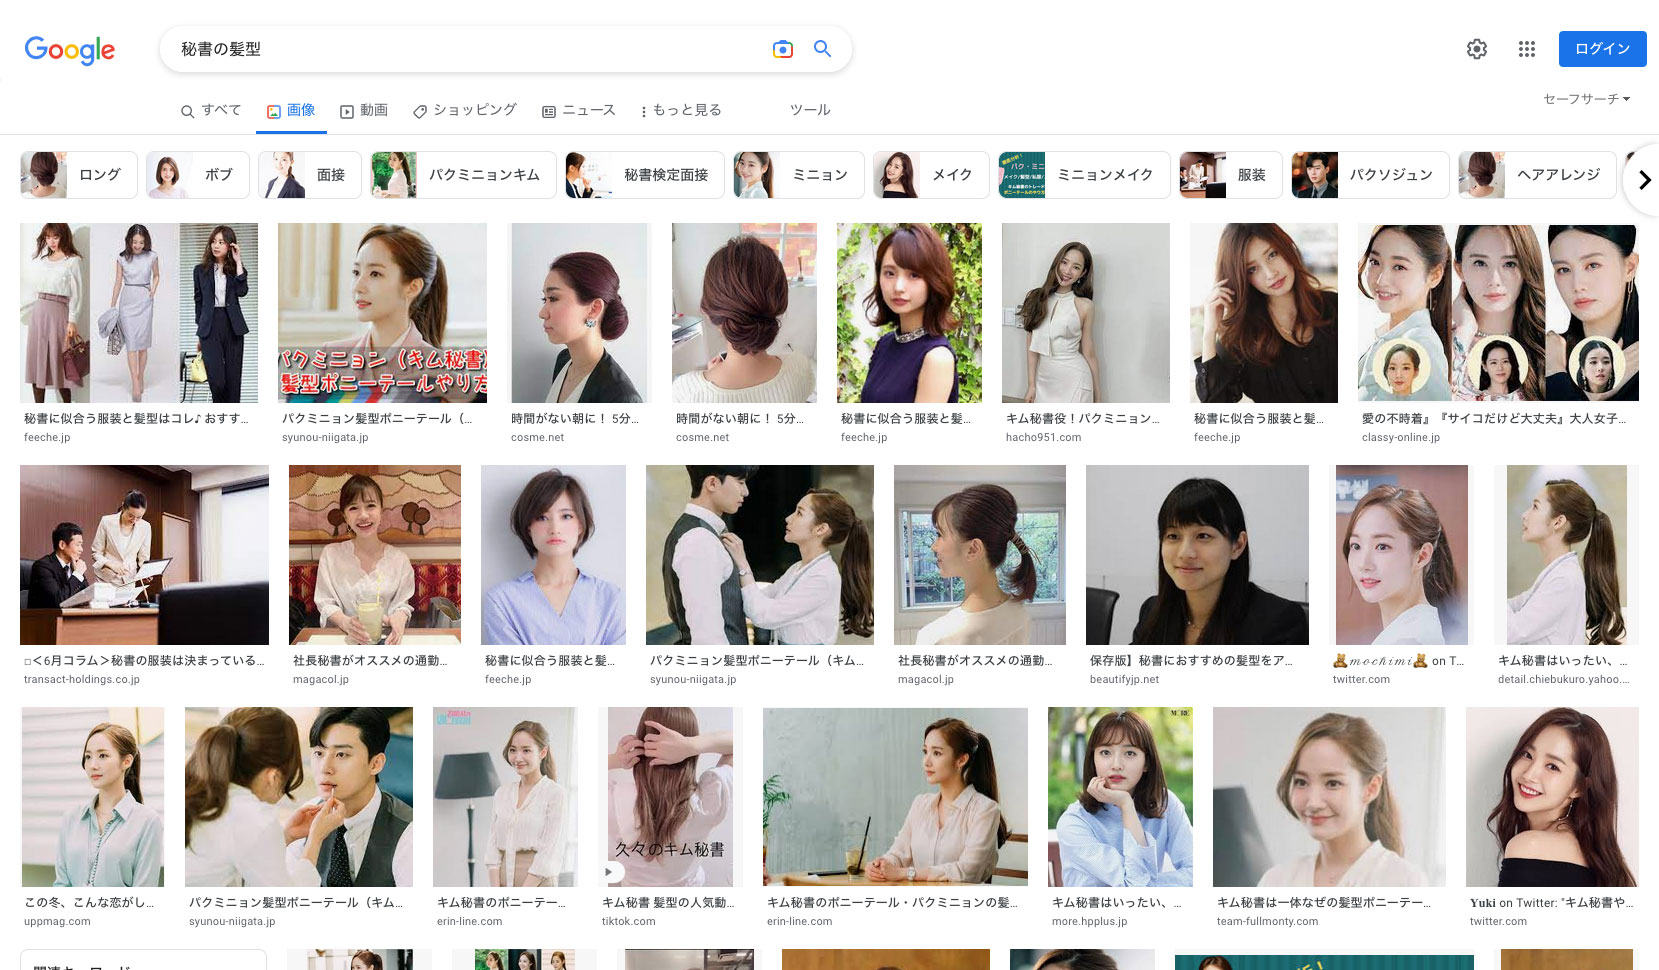
Task: Click the ログイン button
Action: (1602, 49)
